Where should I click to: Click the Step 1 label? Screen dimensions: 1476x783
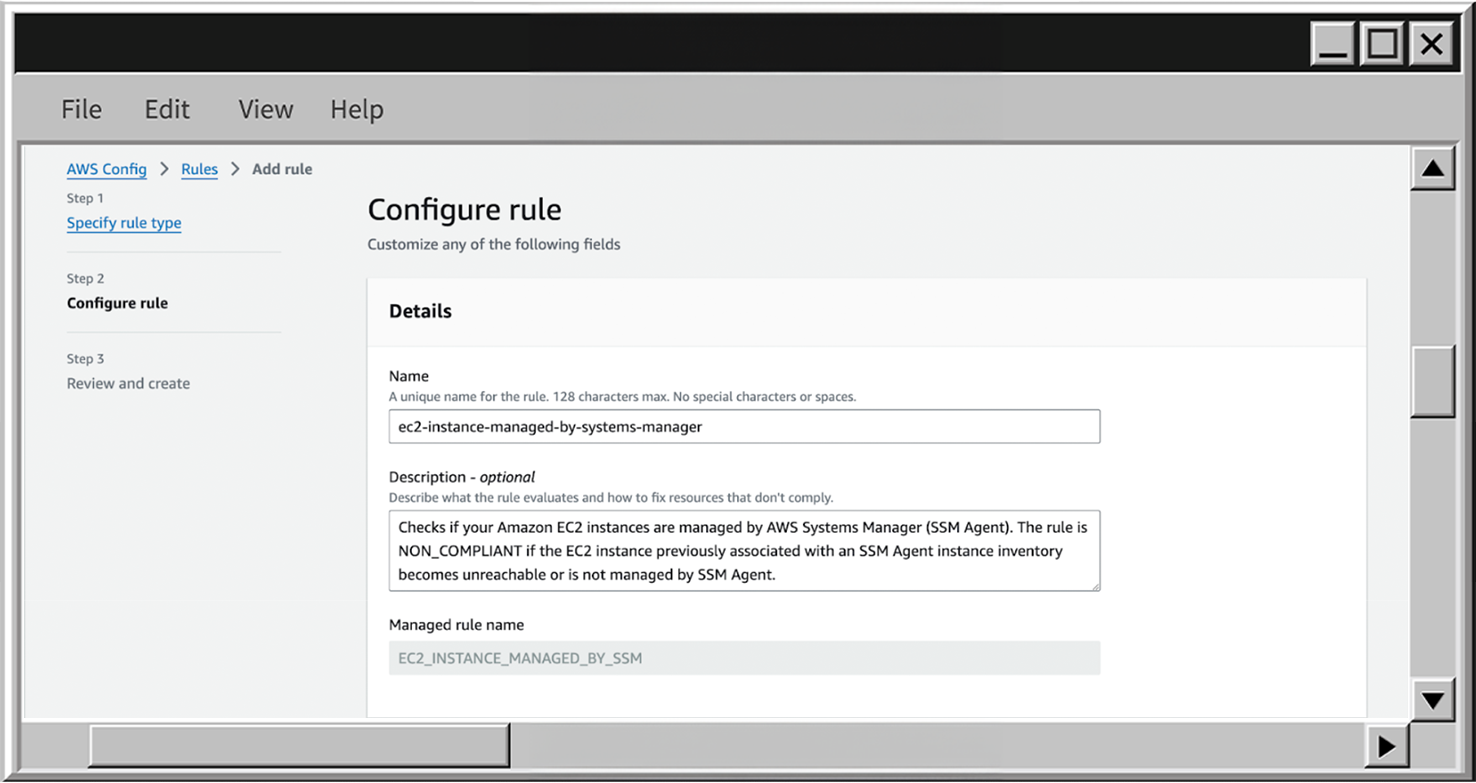click(85, 198)
